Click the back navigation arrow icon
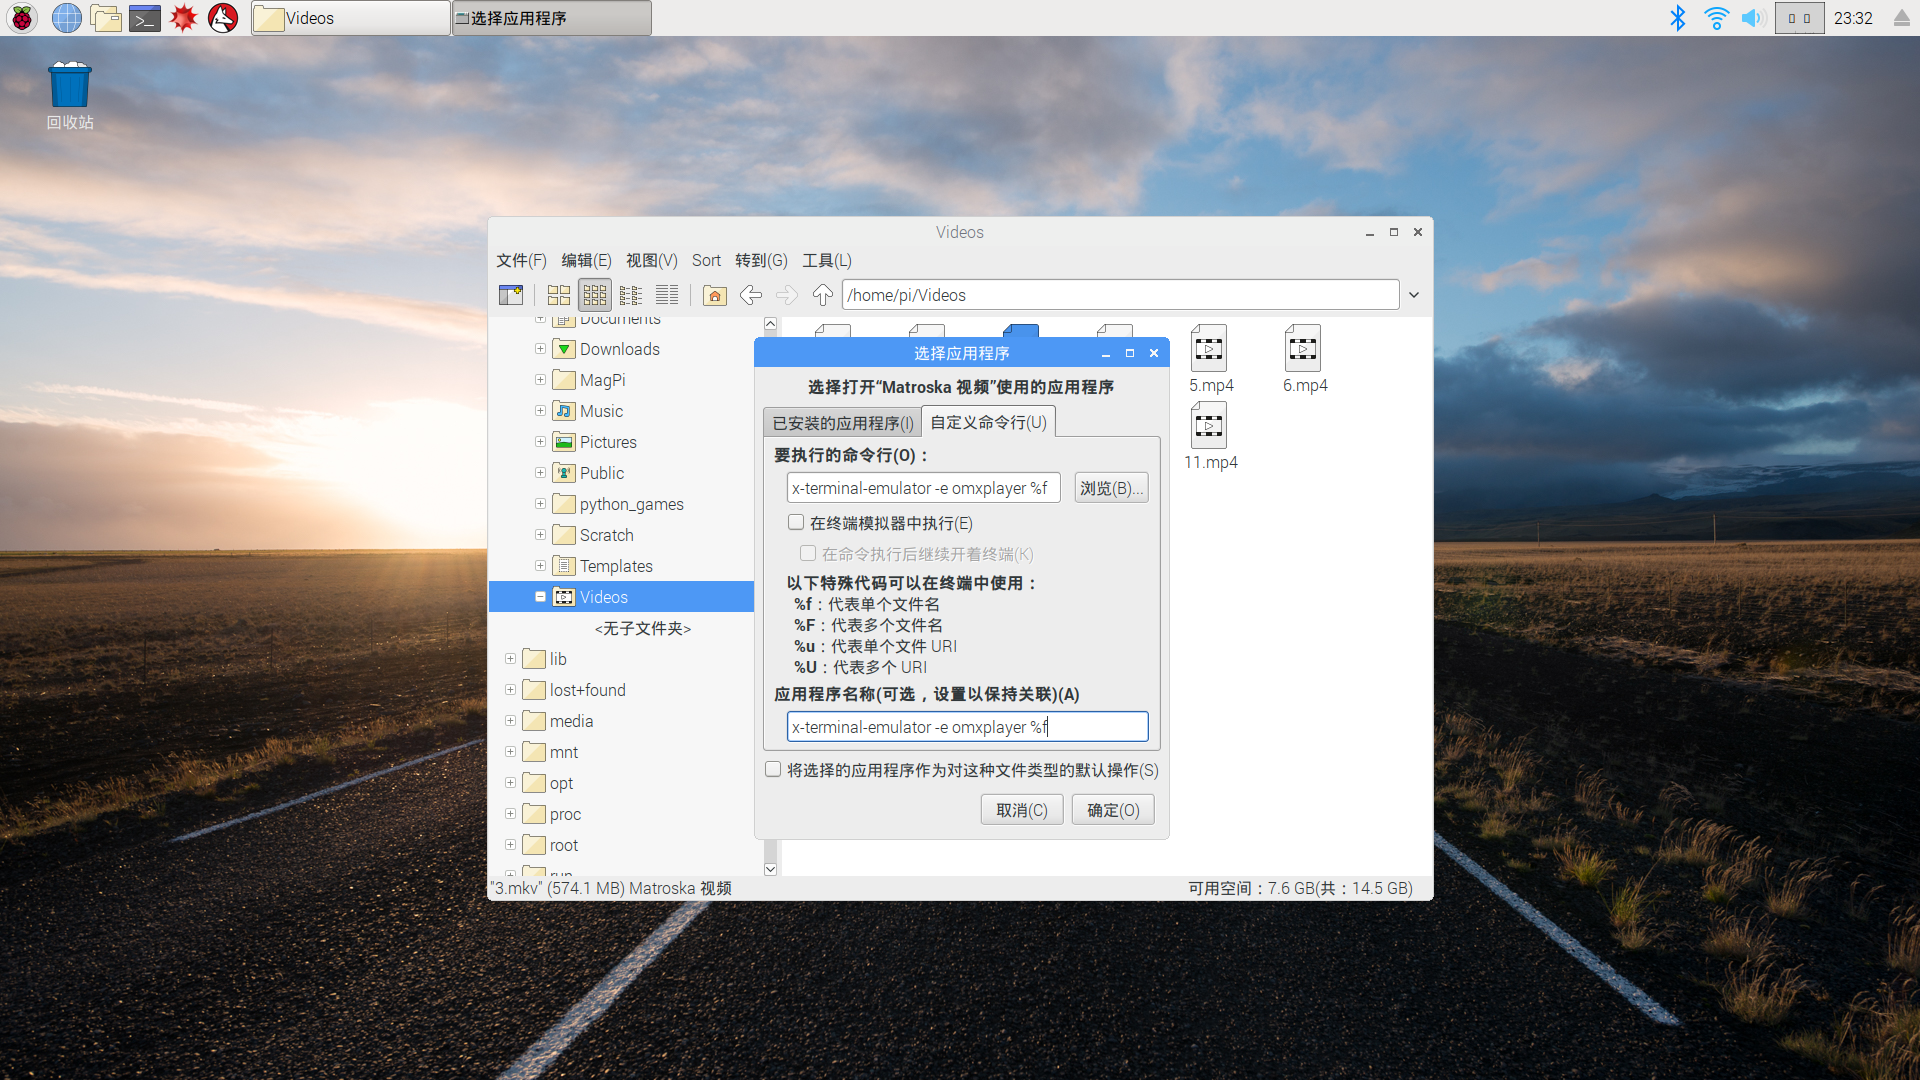Image resolution: width=1920 pixels, height=1080 pixels. point(750,294)
